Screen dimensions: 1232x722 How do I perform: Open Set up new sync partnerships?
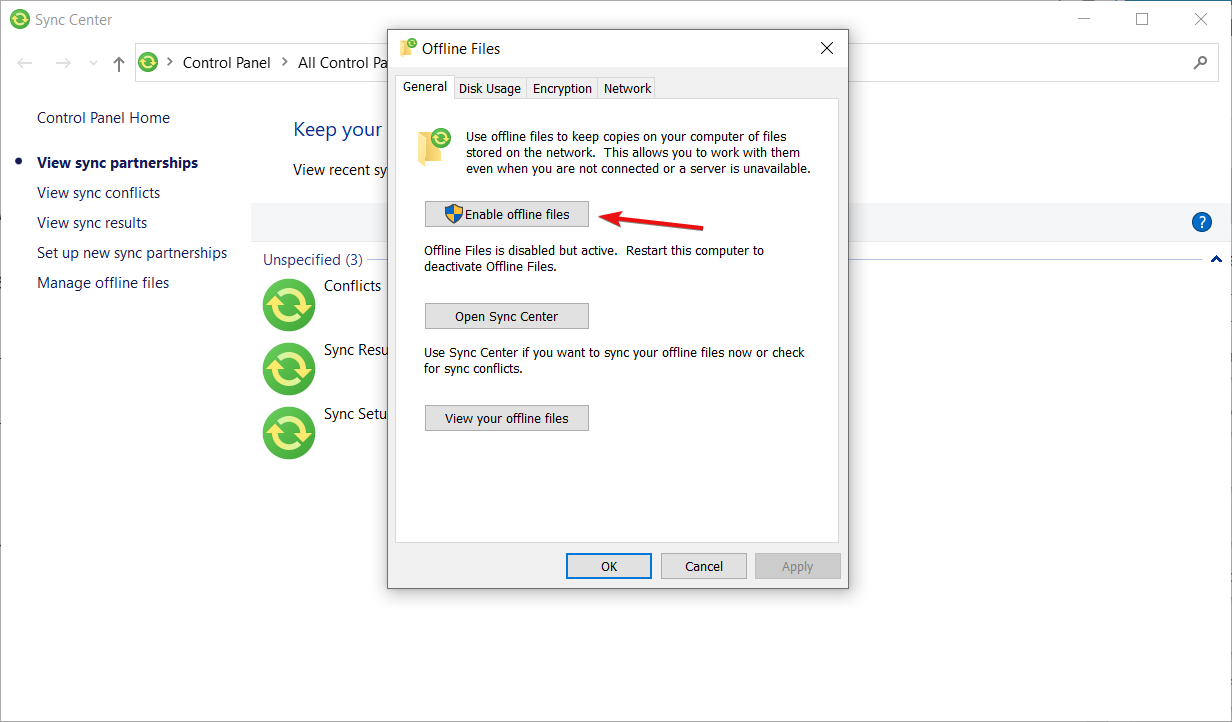click(x=132, y=253)
